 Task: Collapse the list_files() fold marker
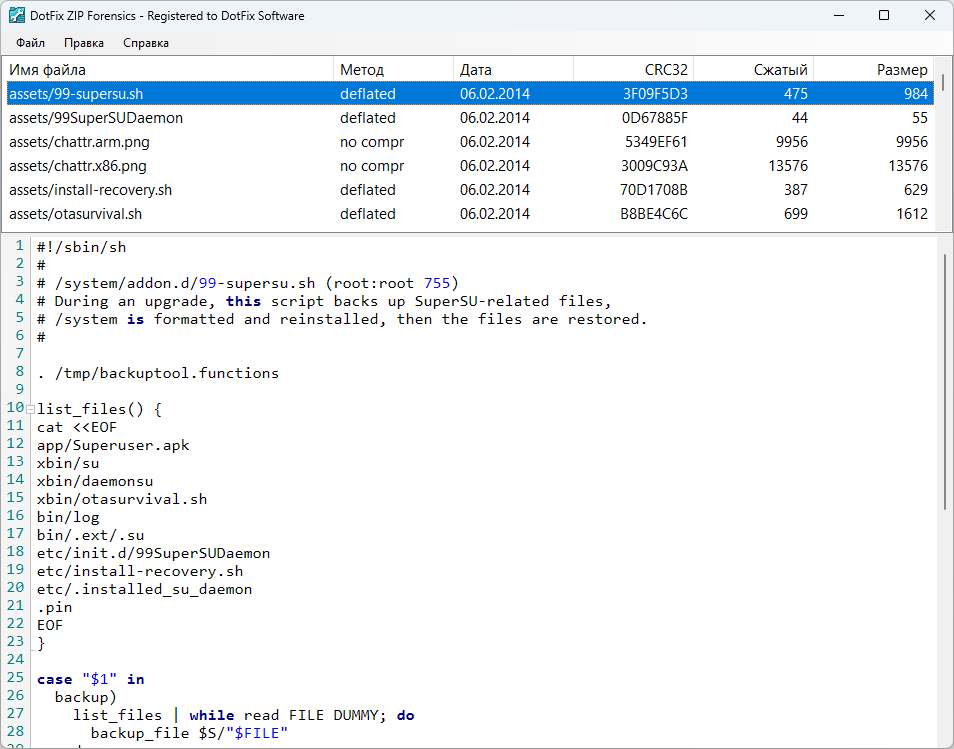click(x=30, y=409)
